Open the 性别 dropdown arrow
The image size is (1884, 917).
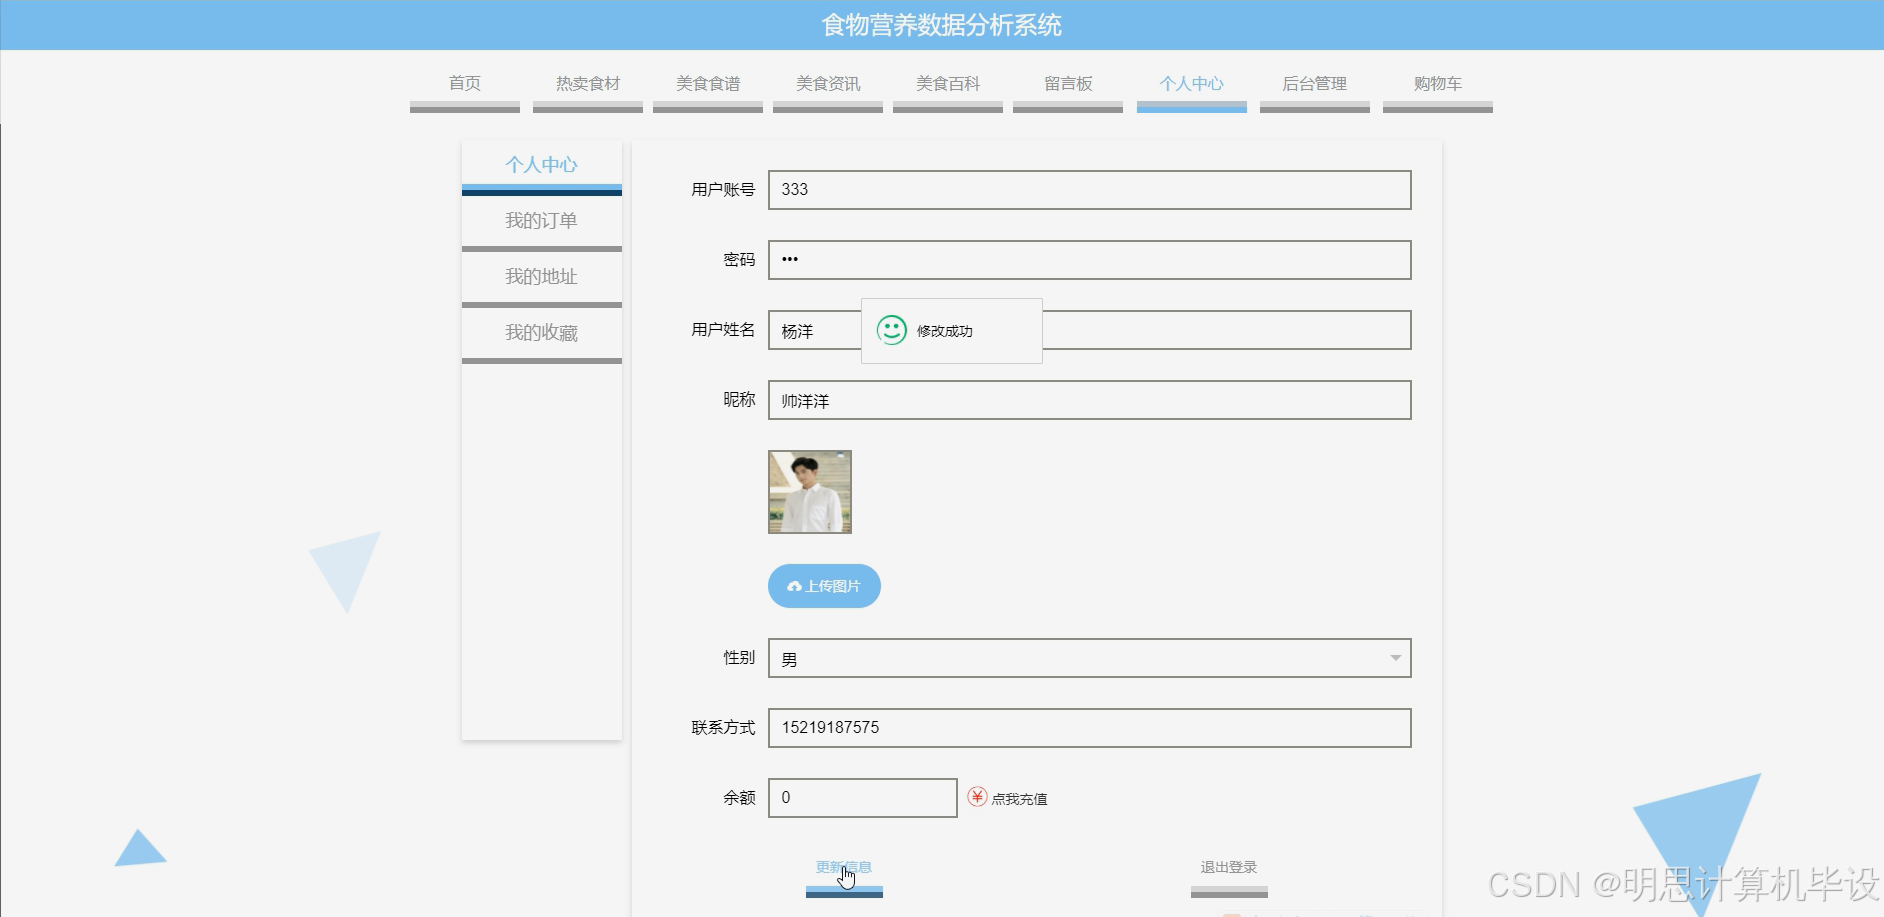pos(1395,658)
